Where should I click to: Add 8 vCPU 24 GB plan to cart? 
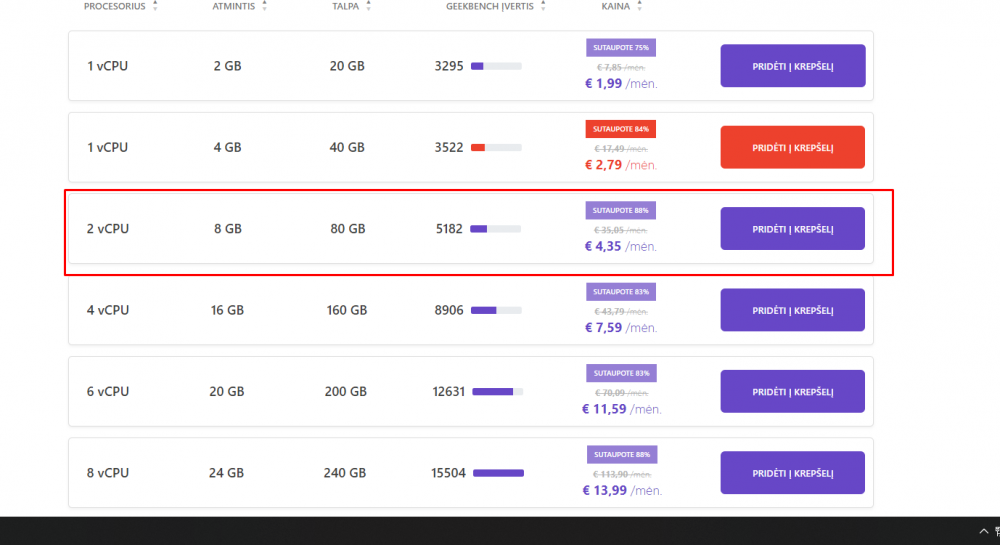coord(792,473)
